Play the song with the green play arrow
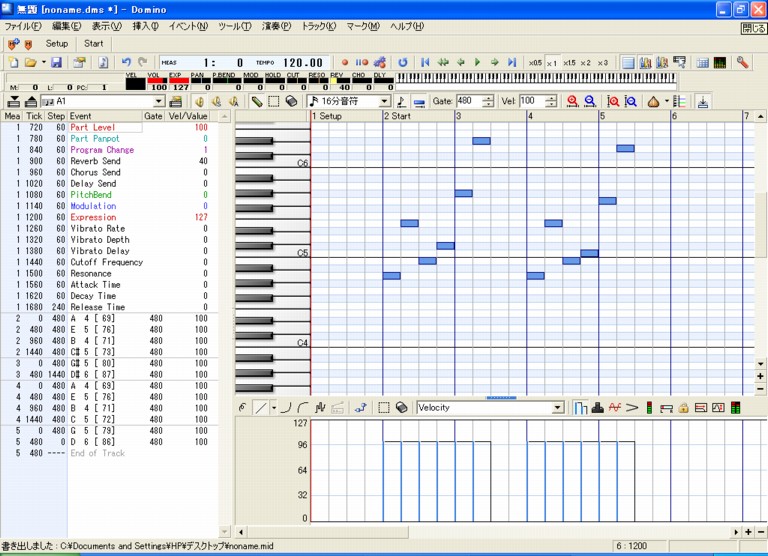 [477, 62]
